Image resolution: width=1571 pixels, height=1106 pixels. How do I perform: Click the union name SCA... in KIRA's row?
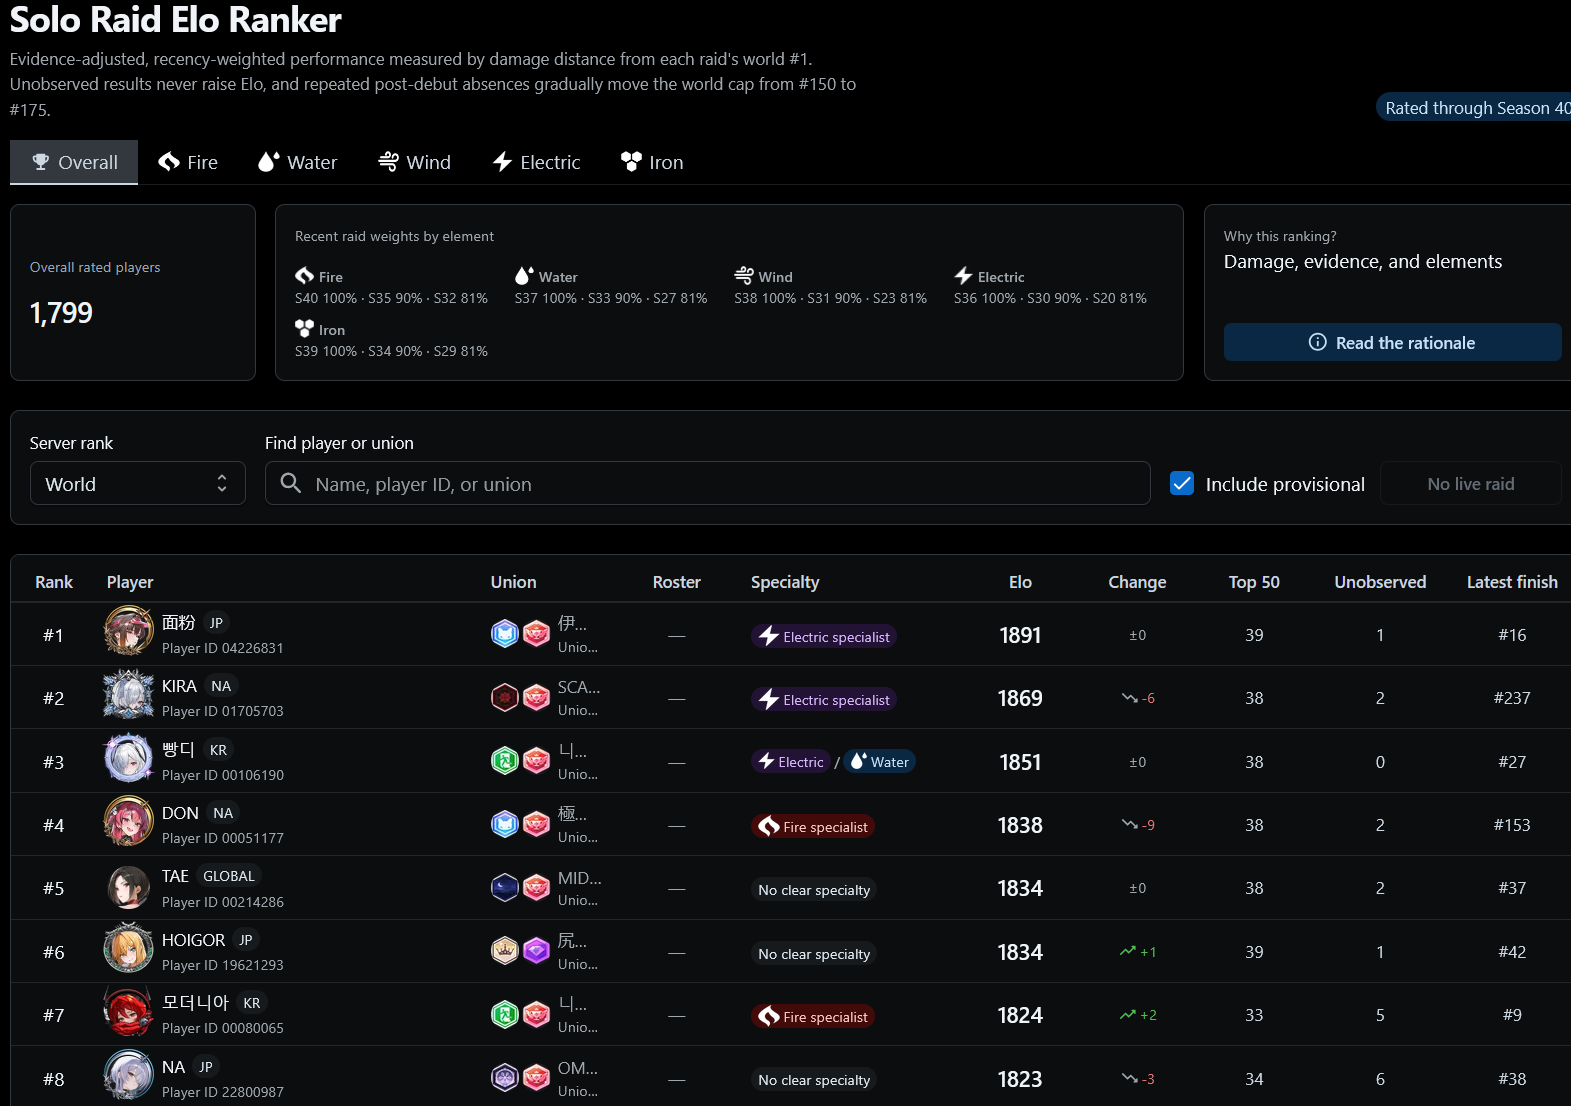[579, 687]
